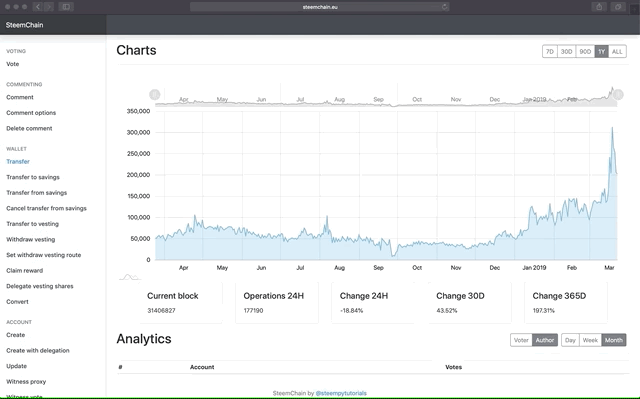Open Transfer to savings
Viewport: 640px width, 399px height.
click(33, 177)
